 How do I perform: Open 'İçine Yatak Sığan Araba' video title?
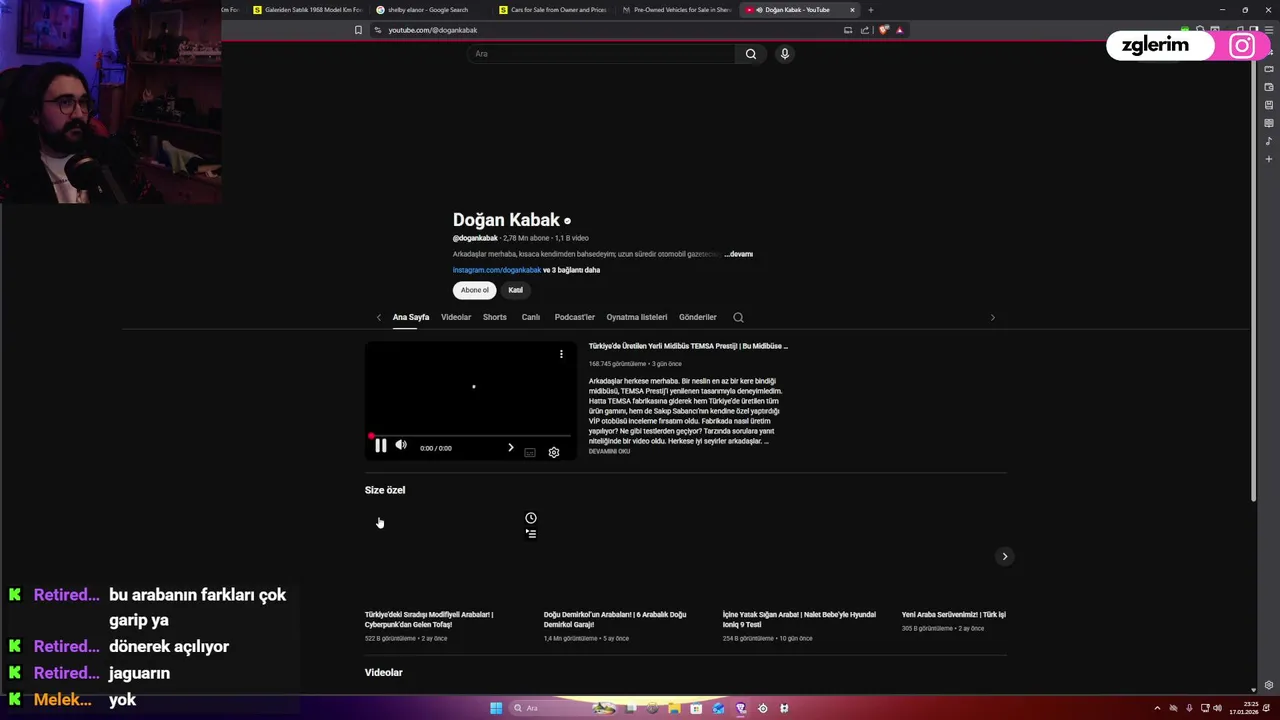(x=799, y=619)
